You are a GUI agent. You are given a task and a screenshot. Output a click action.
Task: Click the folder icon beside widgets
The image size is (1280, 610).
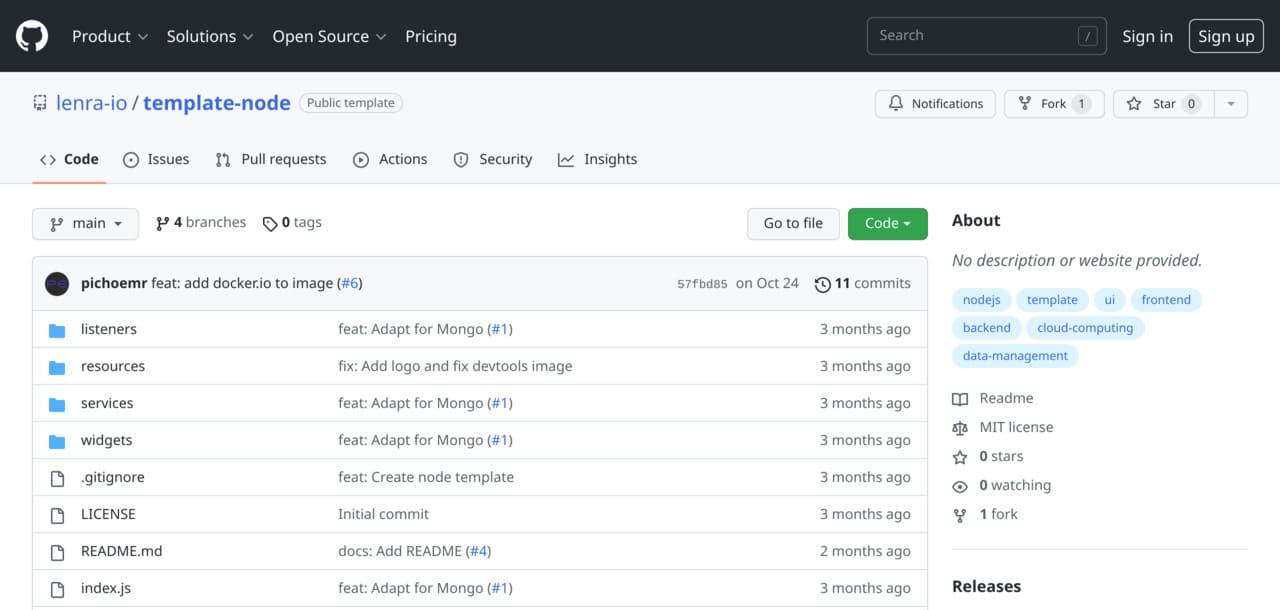[x=57, y=441]
